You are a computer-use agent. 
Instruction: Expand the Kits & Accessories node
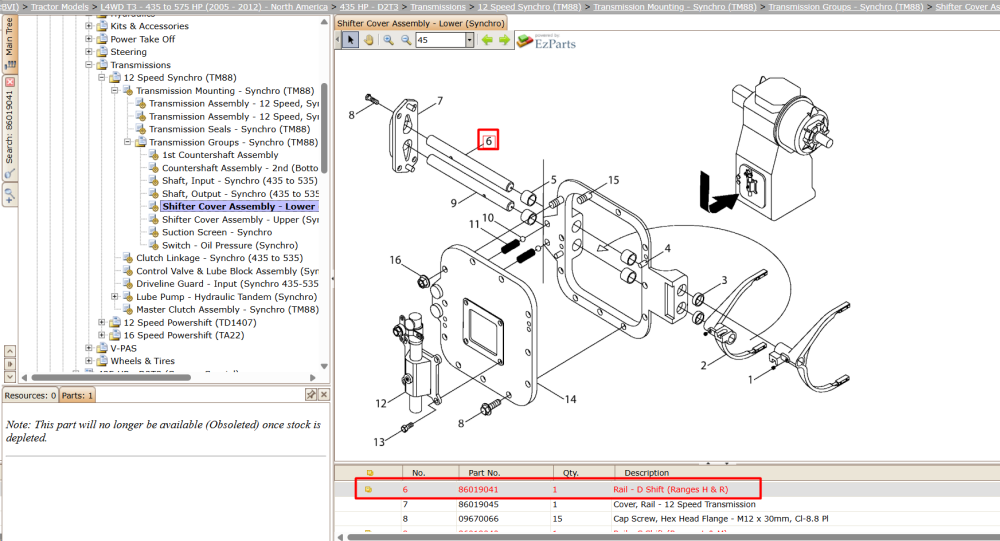click(x=89, y=26)
